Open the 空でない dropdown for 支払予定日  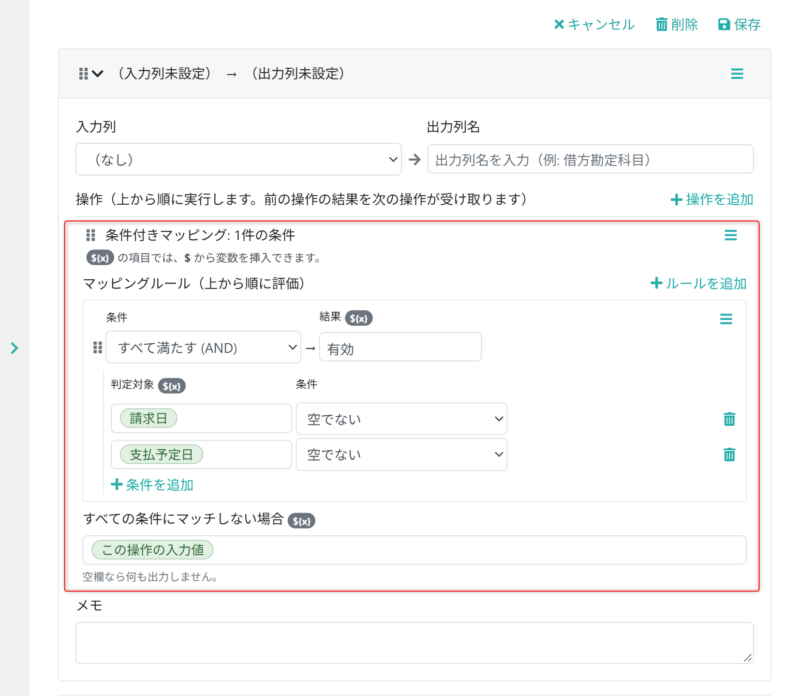(x=402, y=455)
